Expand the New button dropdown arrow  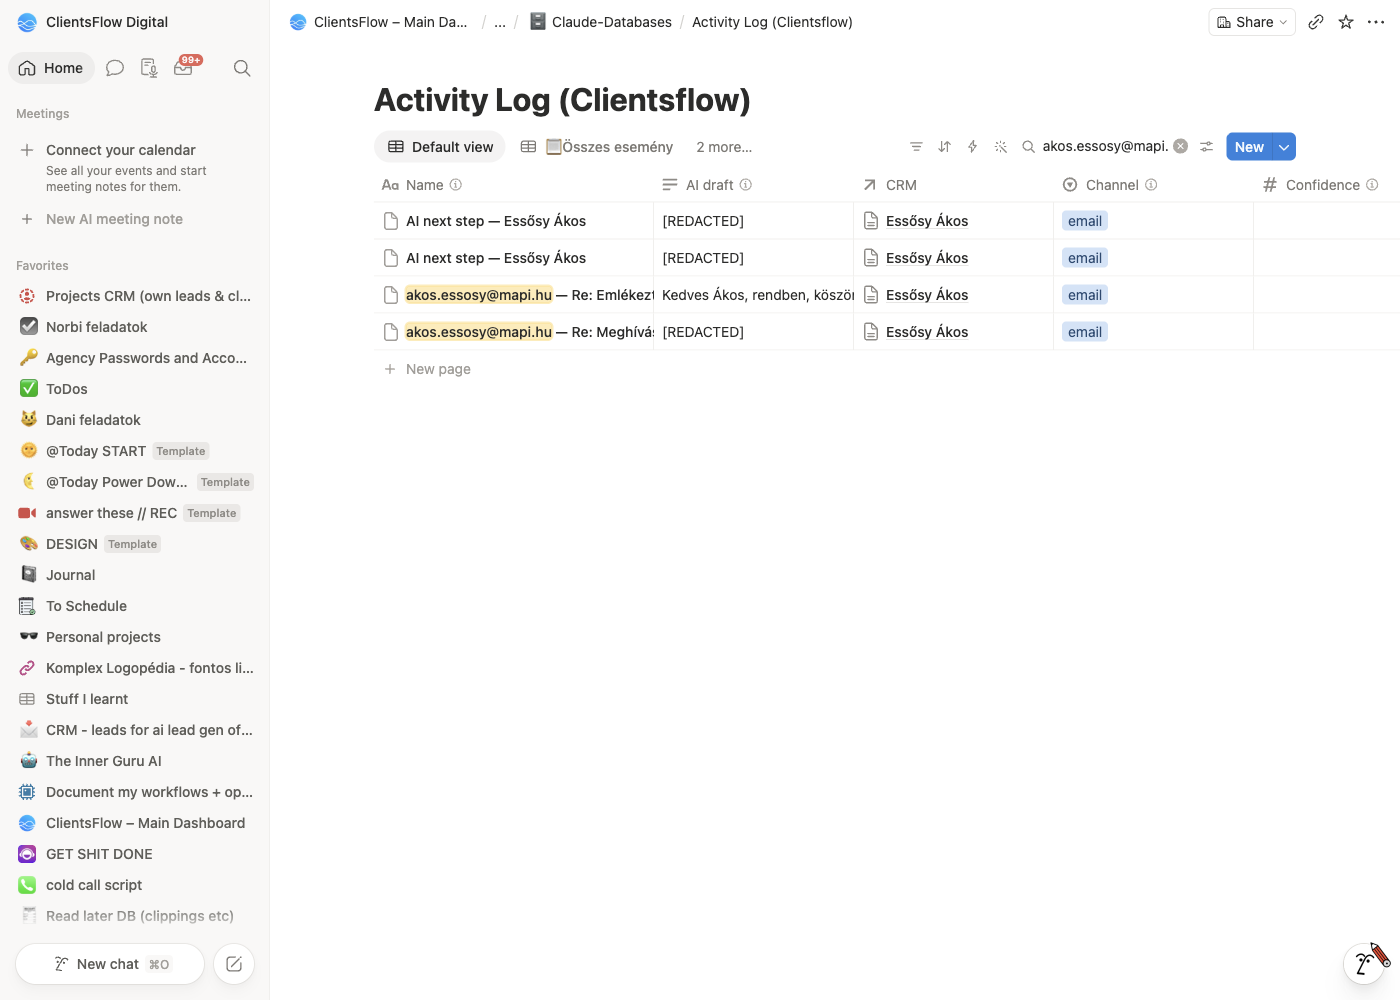point(1284,147)
